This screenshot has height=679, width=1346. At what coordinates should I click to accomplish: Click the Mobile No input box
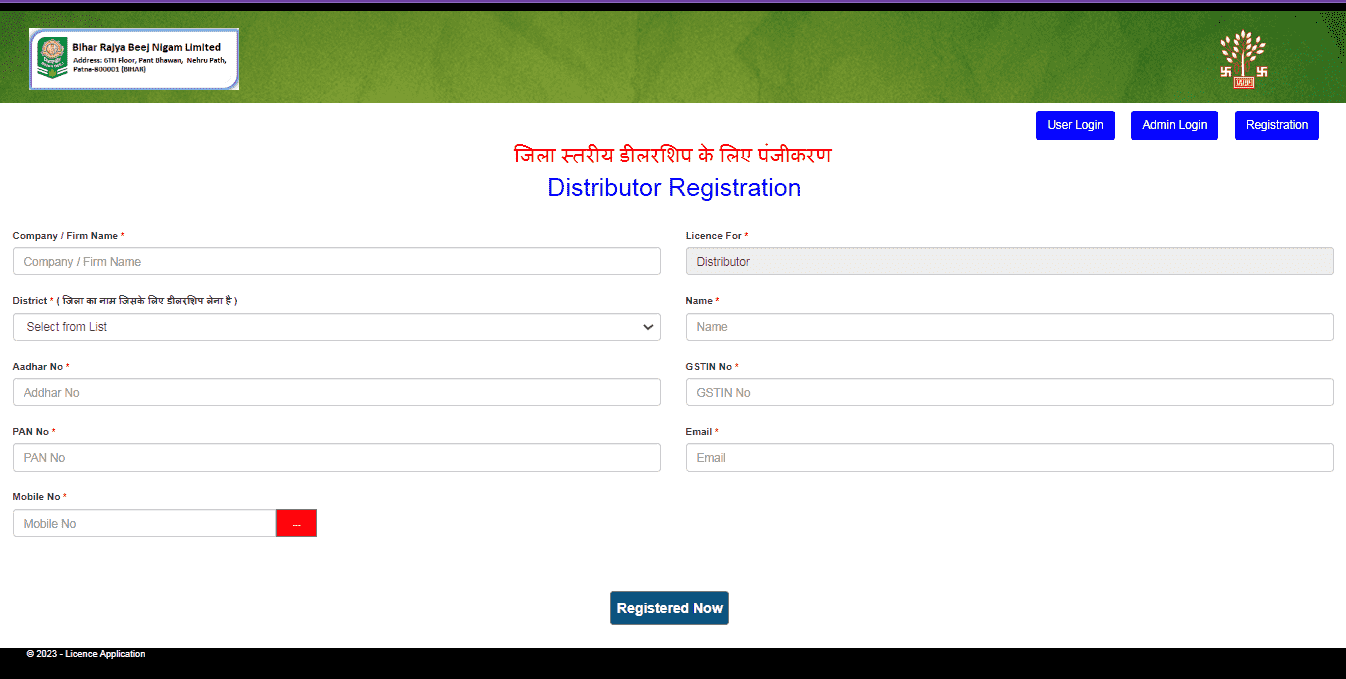point(144,522)
